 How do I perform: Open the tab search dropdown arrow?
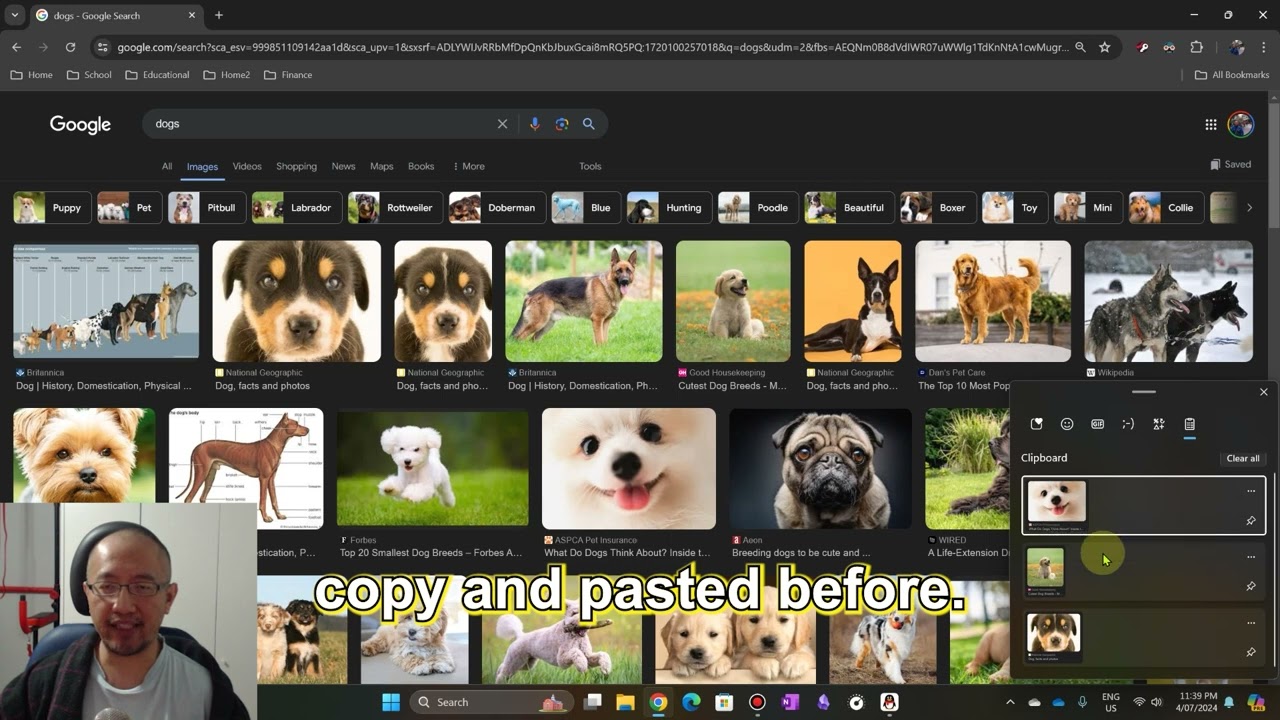(x=14, y=15)
